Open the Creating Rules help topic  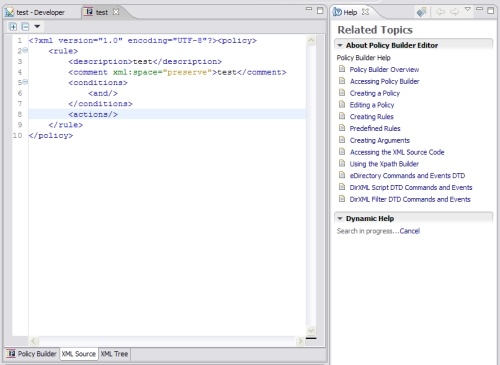372,117
